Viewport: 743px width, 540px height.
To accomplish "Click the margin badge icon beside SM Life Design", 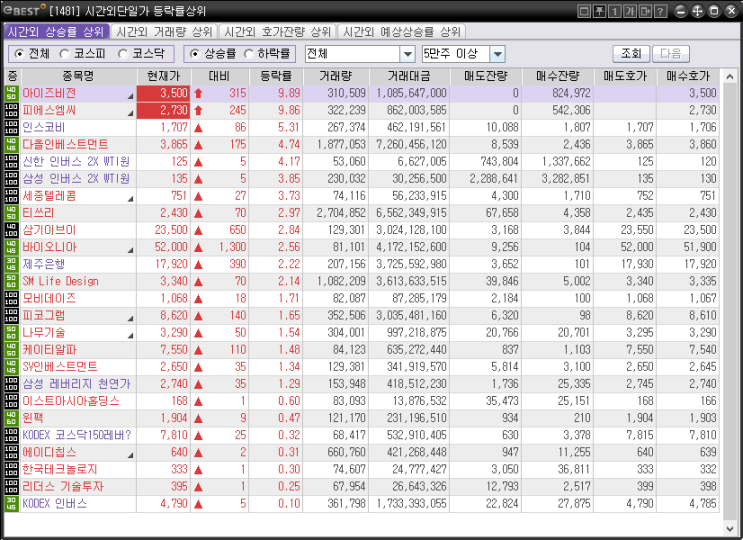I will [11, 281].
